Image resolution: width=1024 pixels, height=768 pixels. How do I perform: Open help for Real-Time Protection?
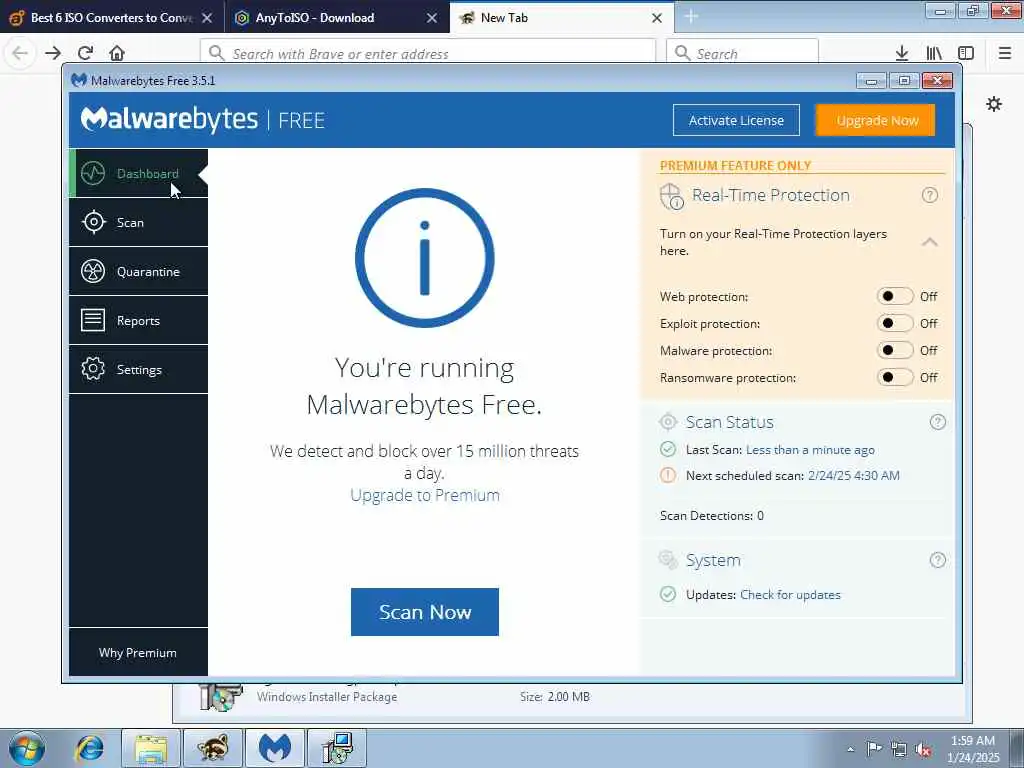(x=930, y=195)
